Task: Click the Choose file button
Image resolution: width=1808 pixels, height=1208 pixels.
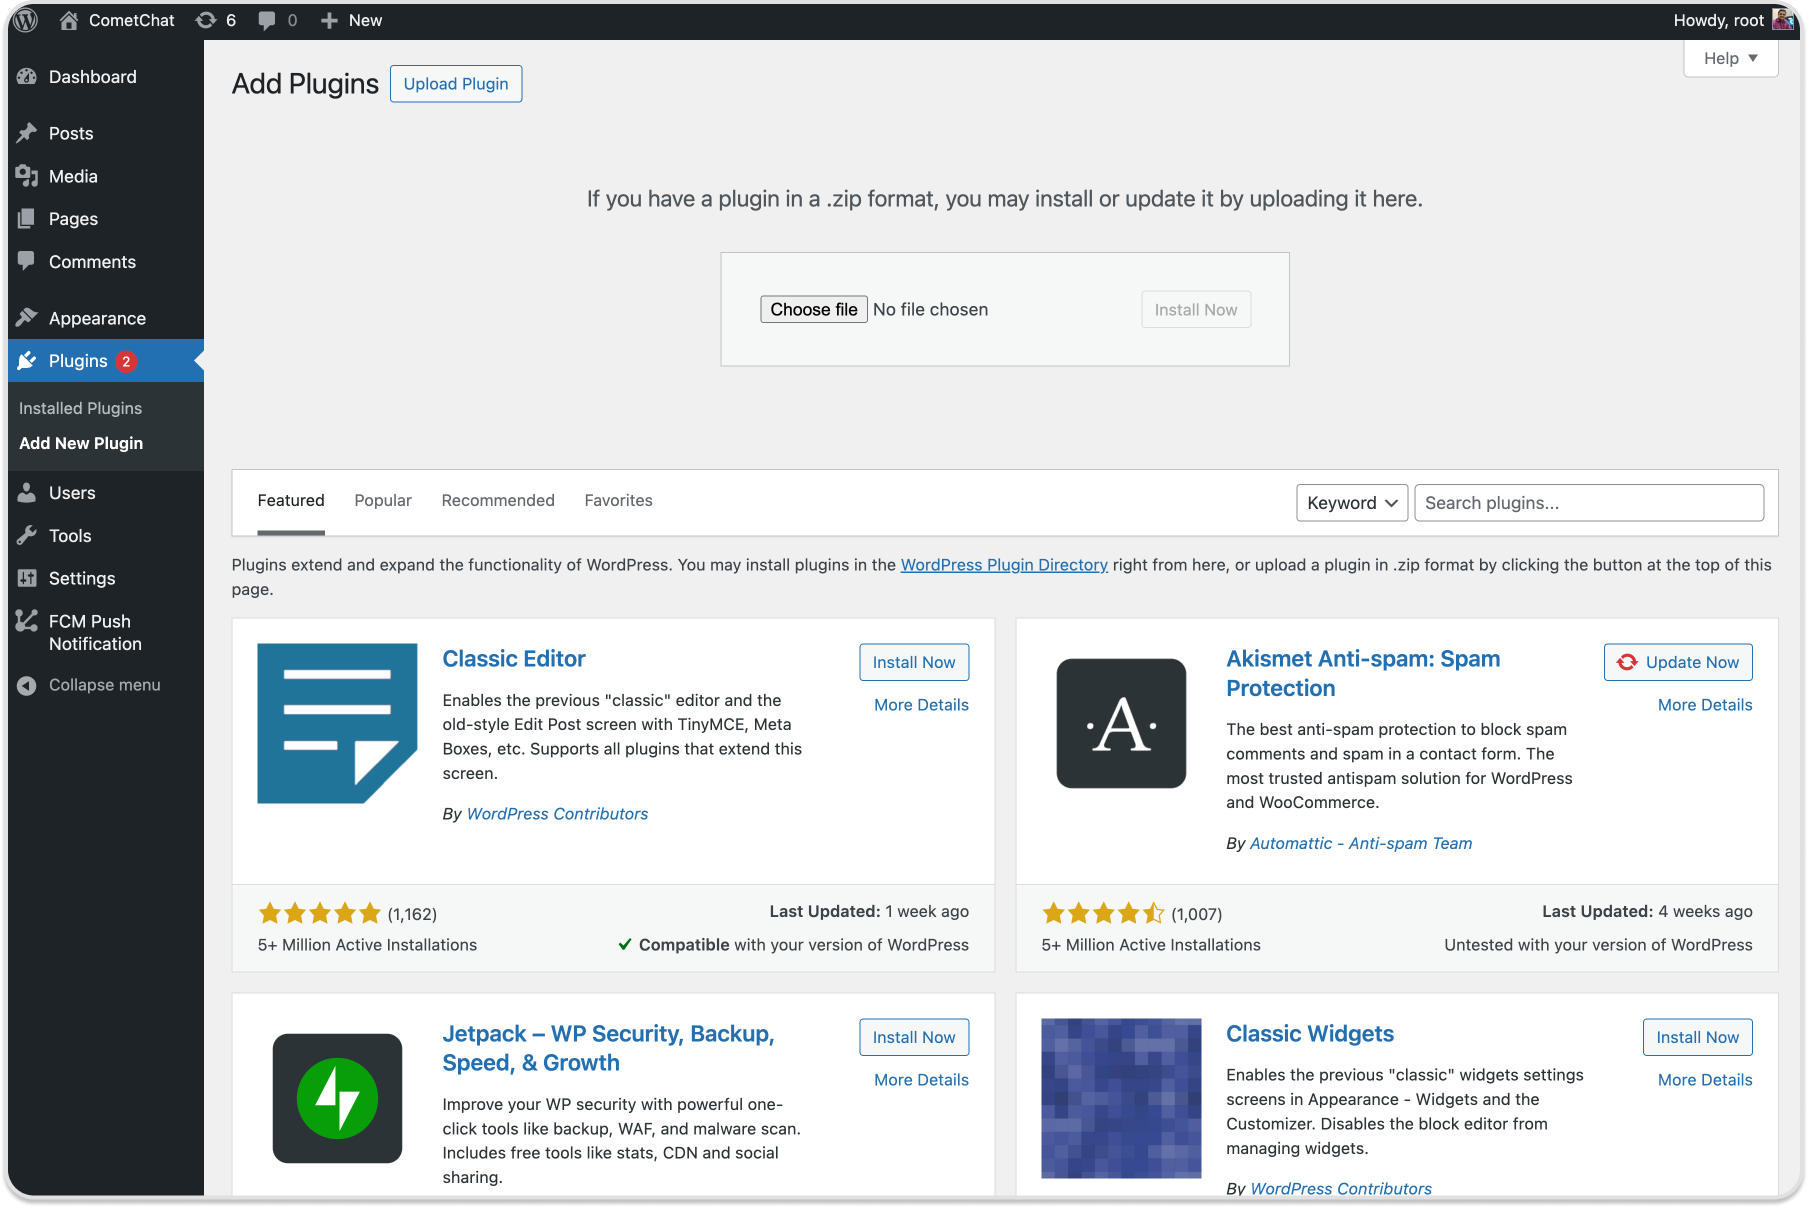Action: (x=813, y=310)
